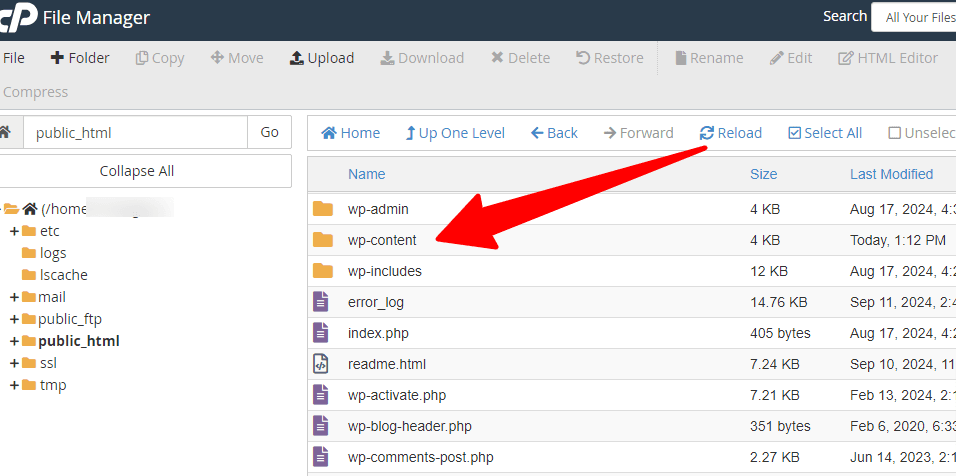Screen dimensions: 956x476
Task: Reload the file listing
Action: [731, 133]
